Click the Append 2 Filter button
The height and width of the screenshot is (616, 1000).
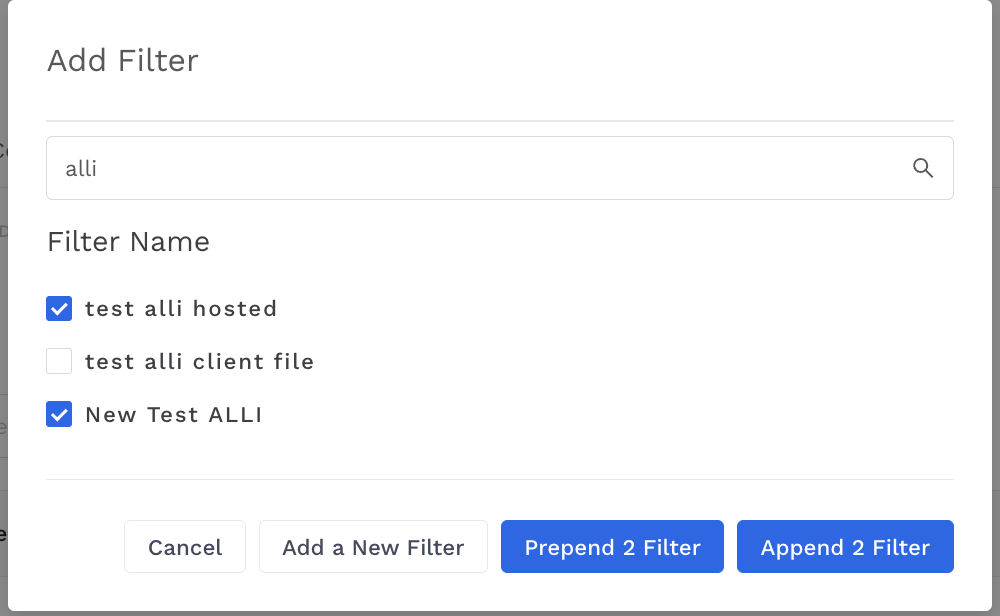pos(845,546)
